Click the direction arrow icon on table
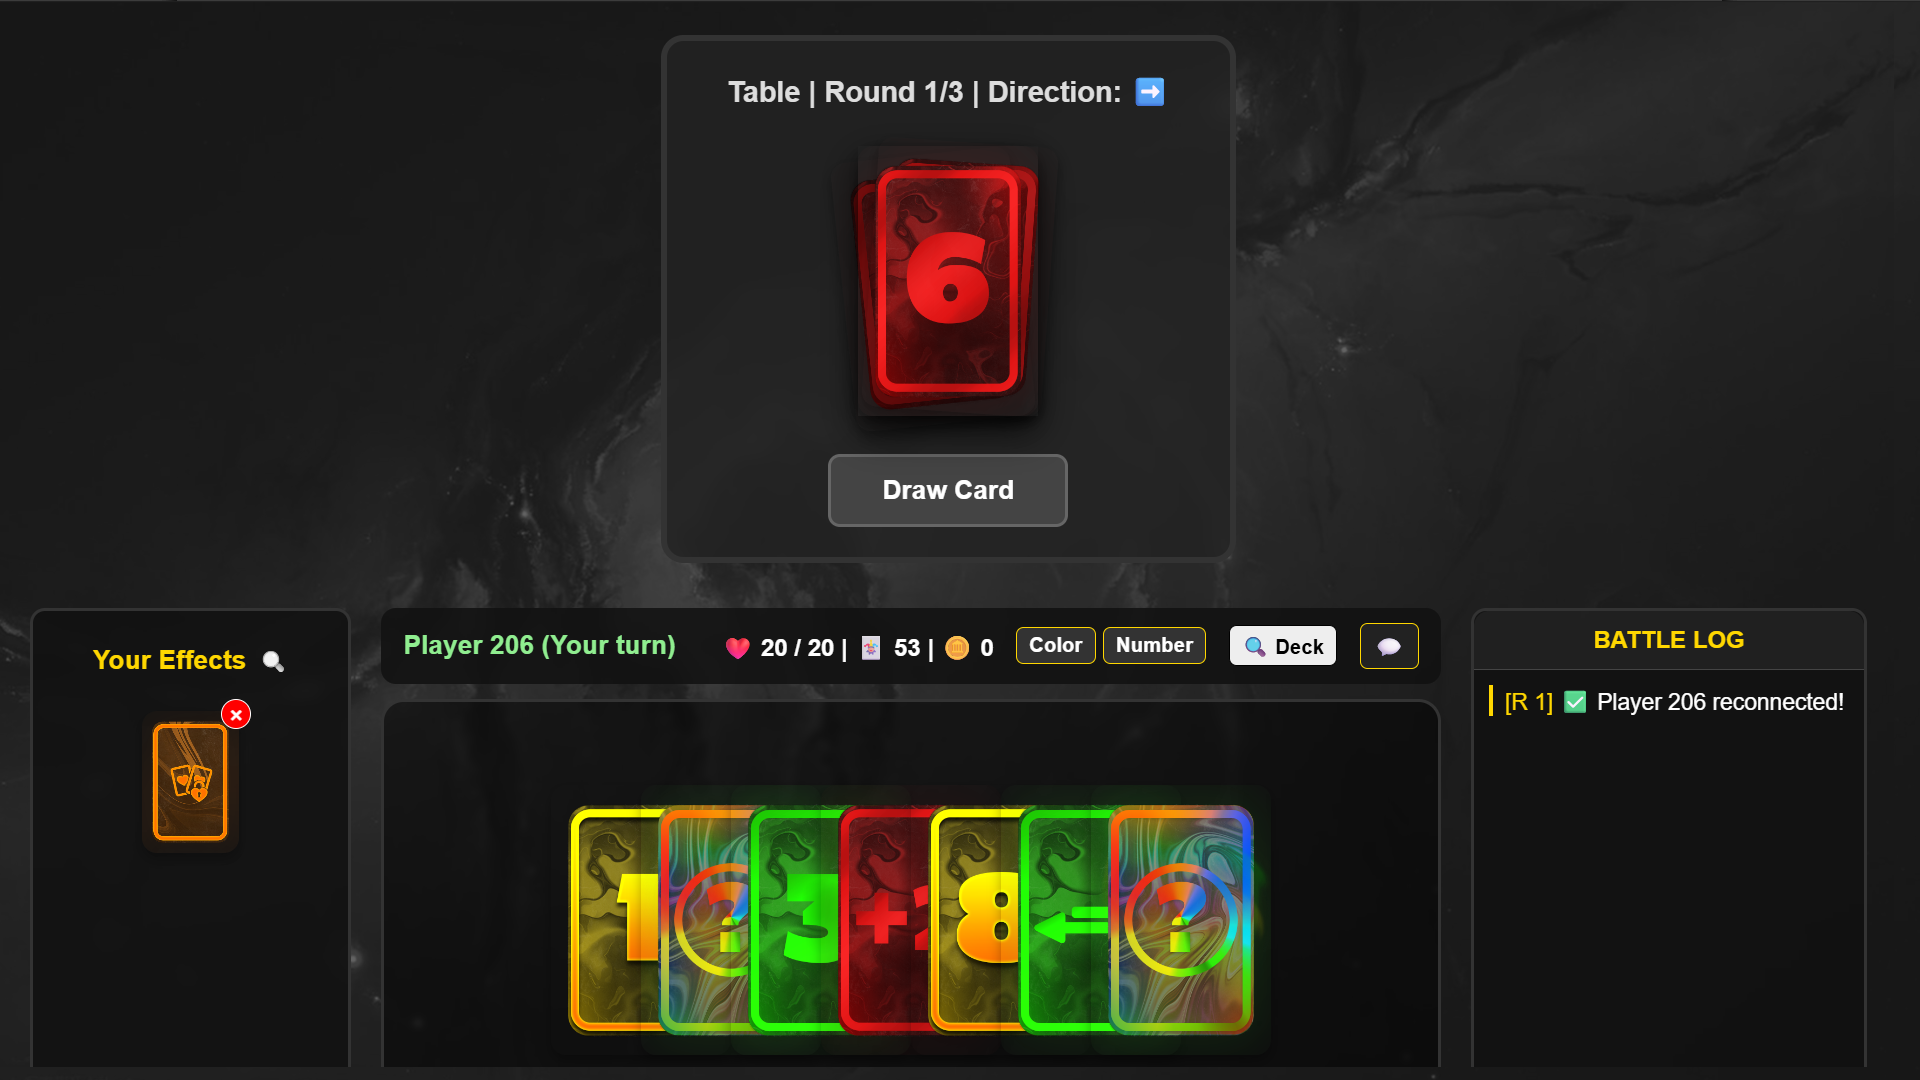 (x=1150, y=92)
